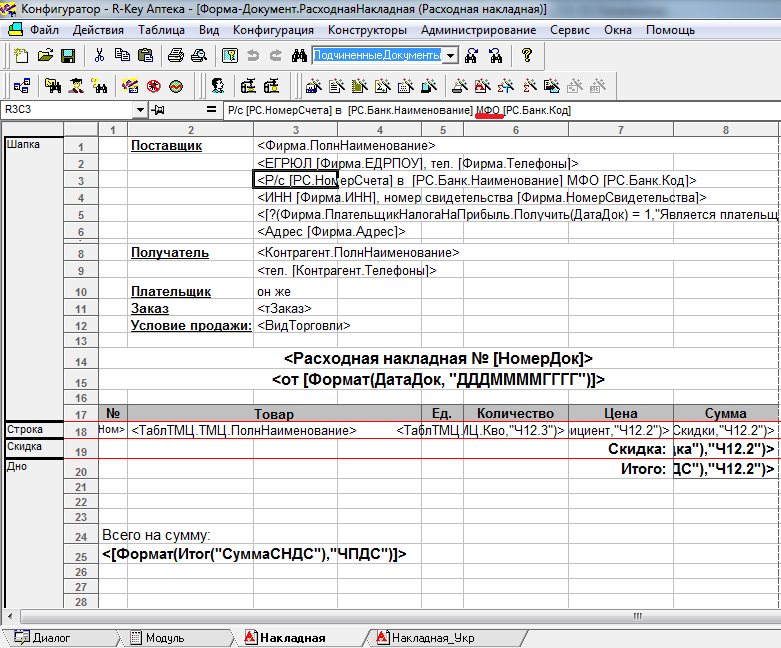Click the Print icon in toolbar
This screenshot has width=781, height=648.
click(176, 56)
